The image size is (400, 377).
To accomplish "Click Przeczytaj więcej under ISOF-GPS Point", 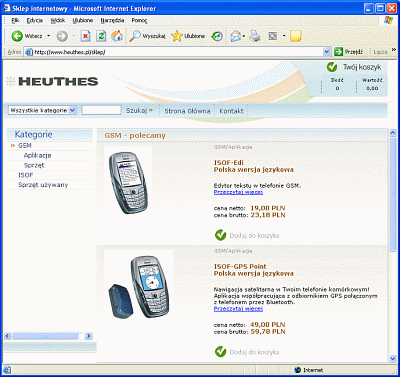I will point(238,309).
